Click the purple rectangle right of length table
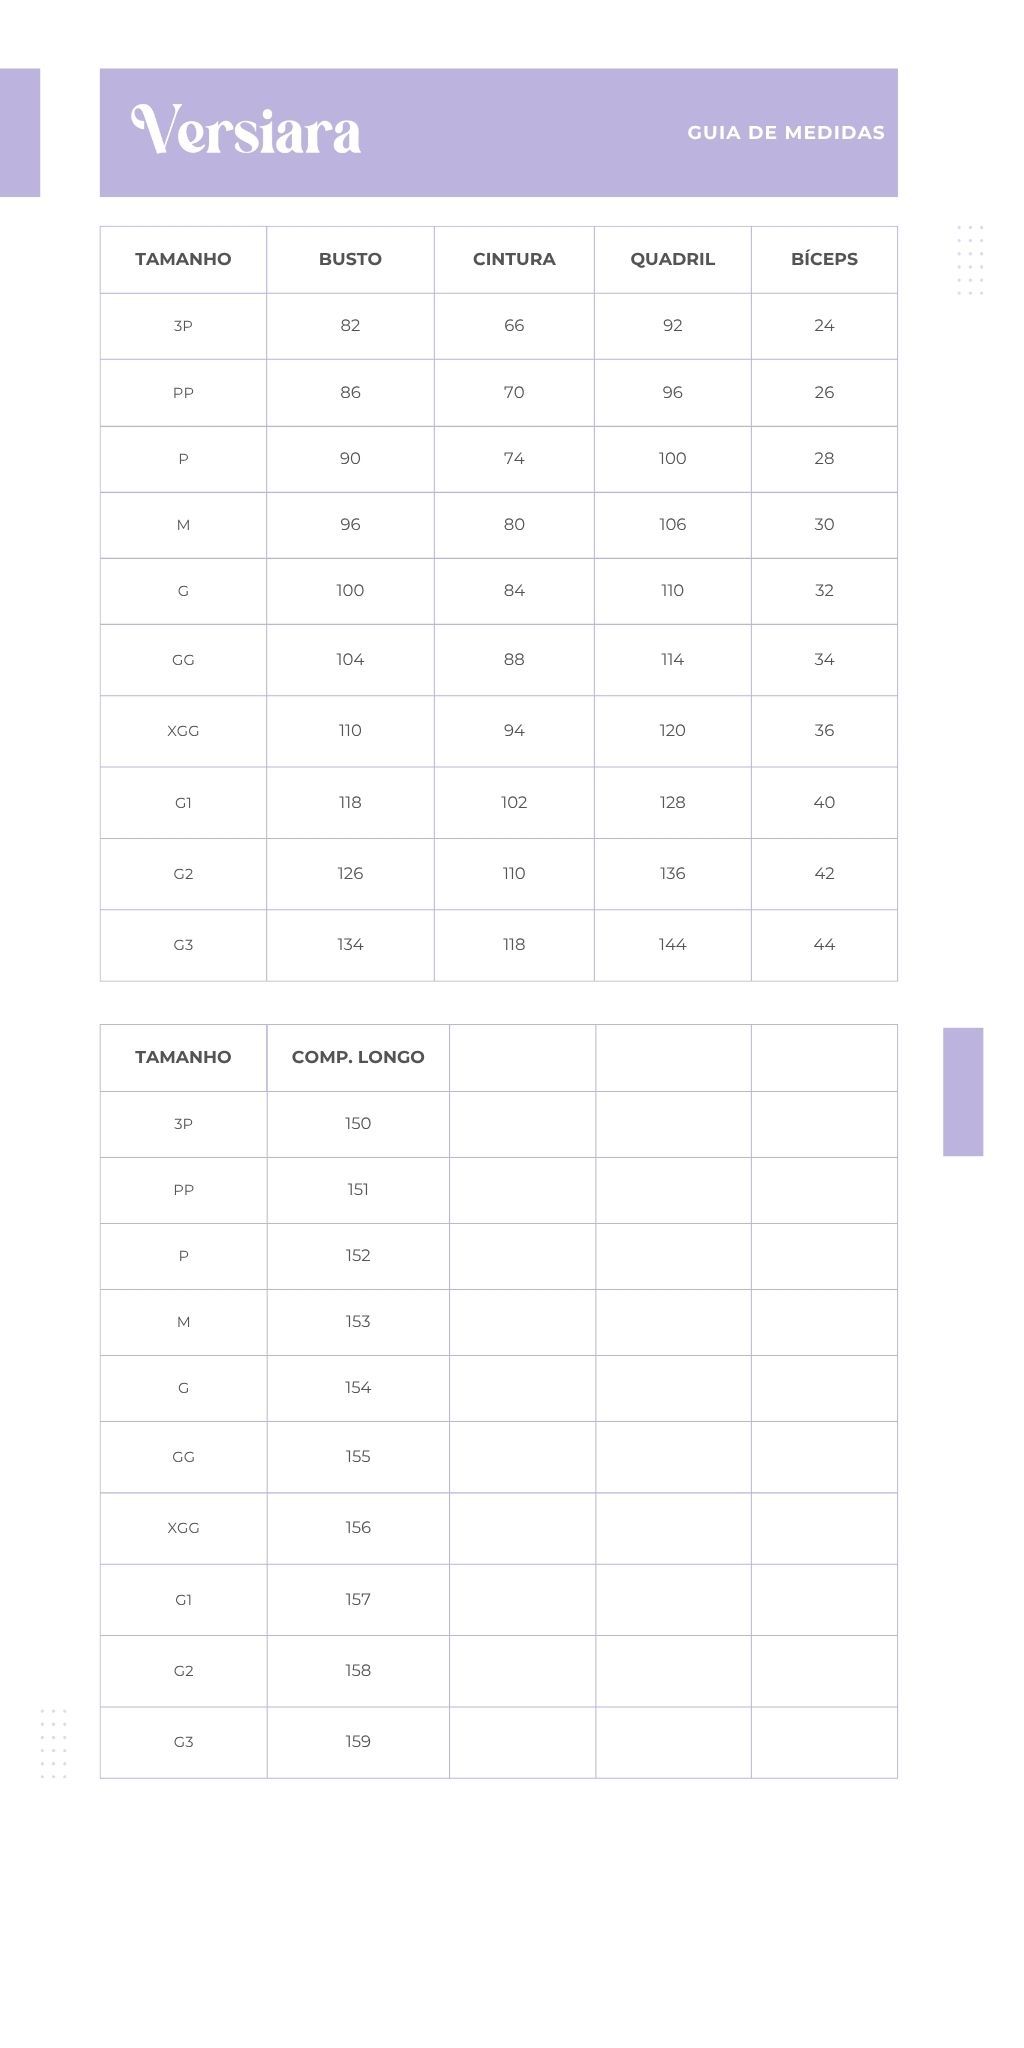This screenshot has width=1024, height=2048. point(963,1091)
